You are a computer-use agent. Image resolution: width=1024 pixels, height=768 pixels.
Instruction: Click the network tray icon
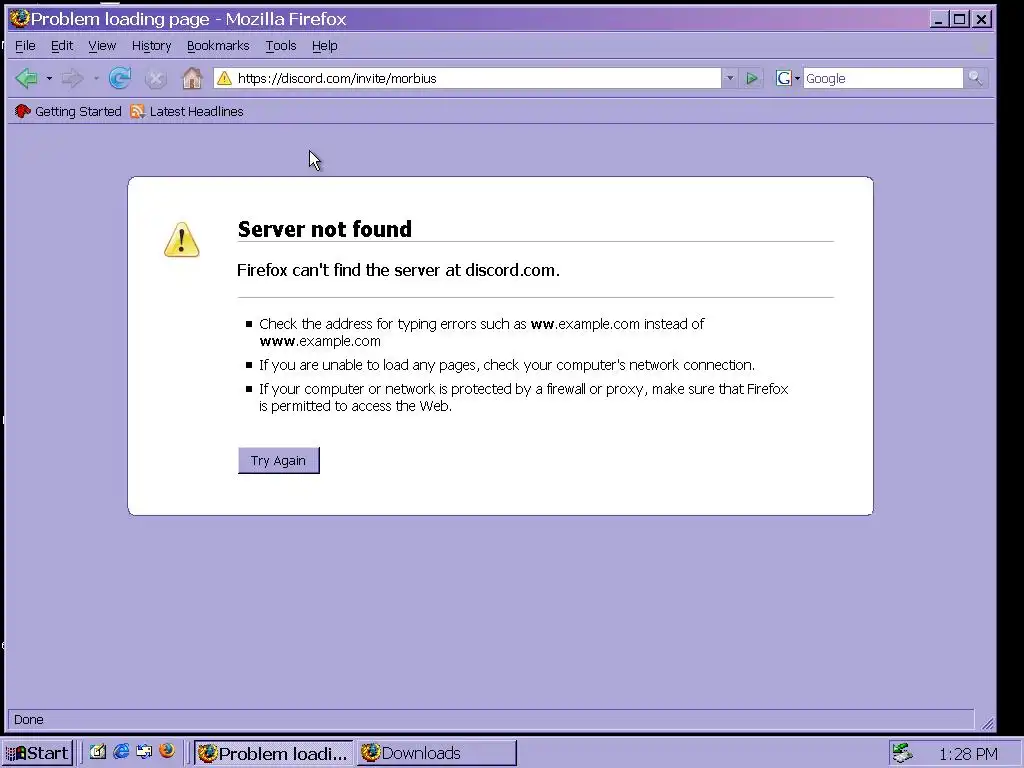903,753
